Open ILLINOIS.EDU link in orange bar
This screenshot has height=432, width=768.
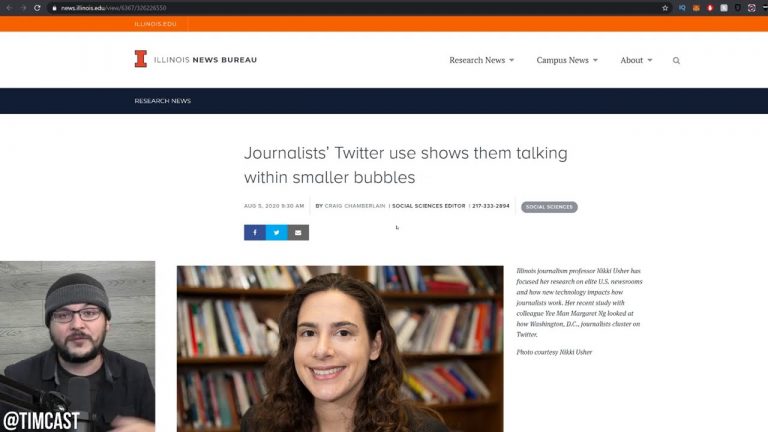click(155, 24)
